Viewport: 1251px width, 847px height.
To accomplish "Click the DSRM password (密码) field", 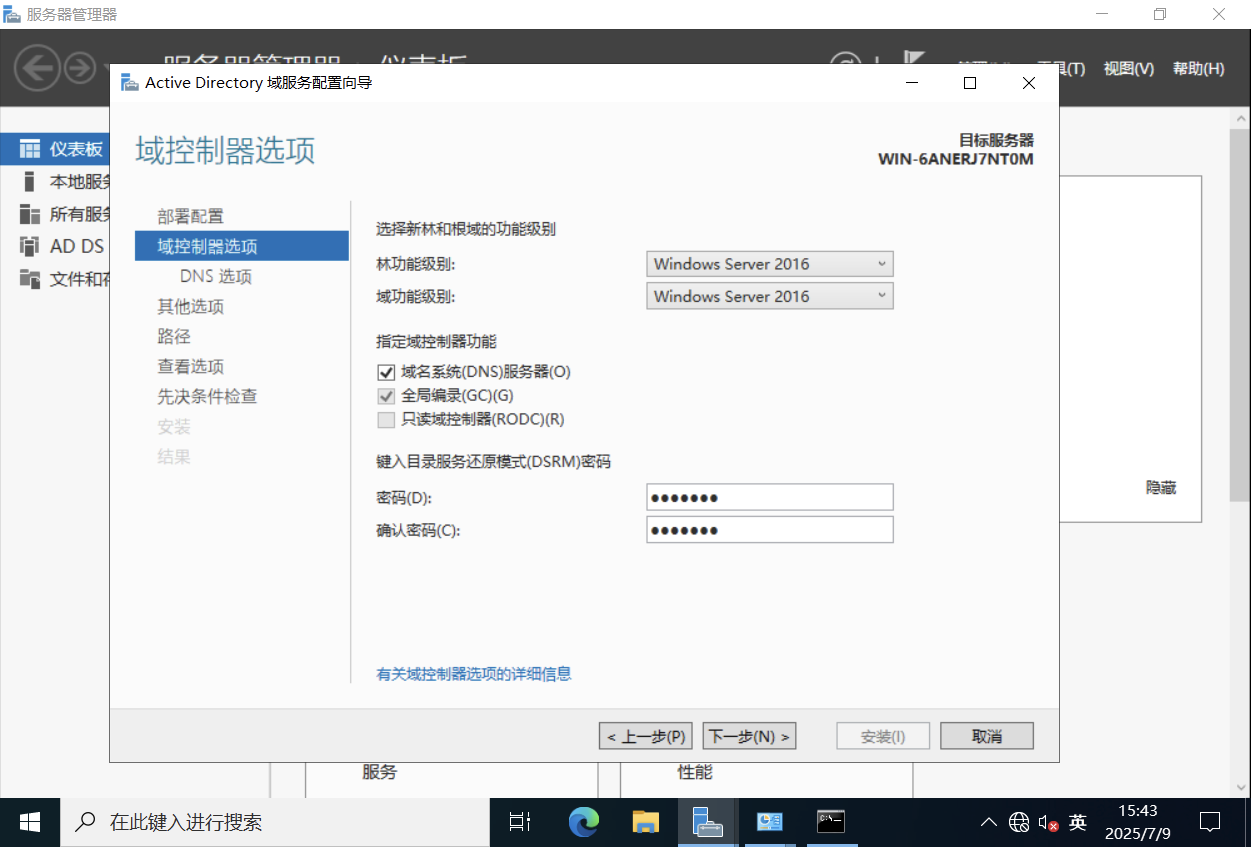I will (769, 498).
